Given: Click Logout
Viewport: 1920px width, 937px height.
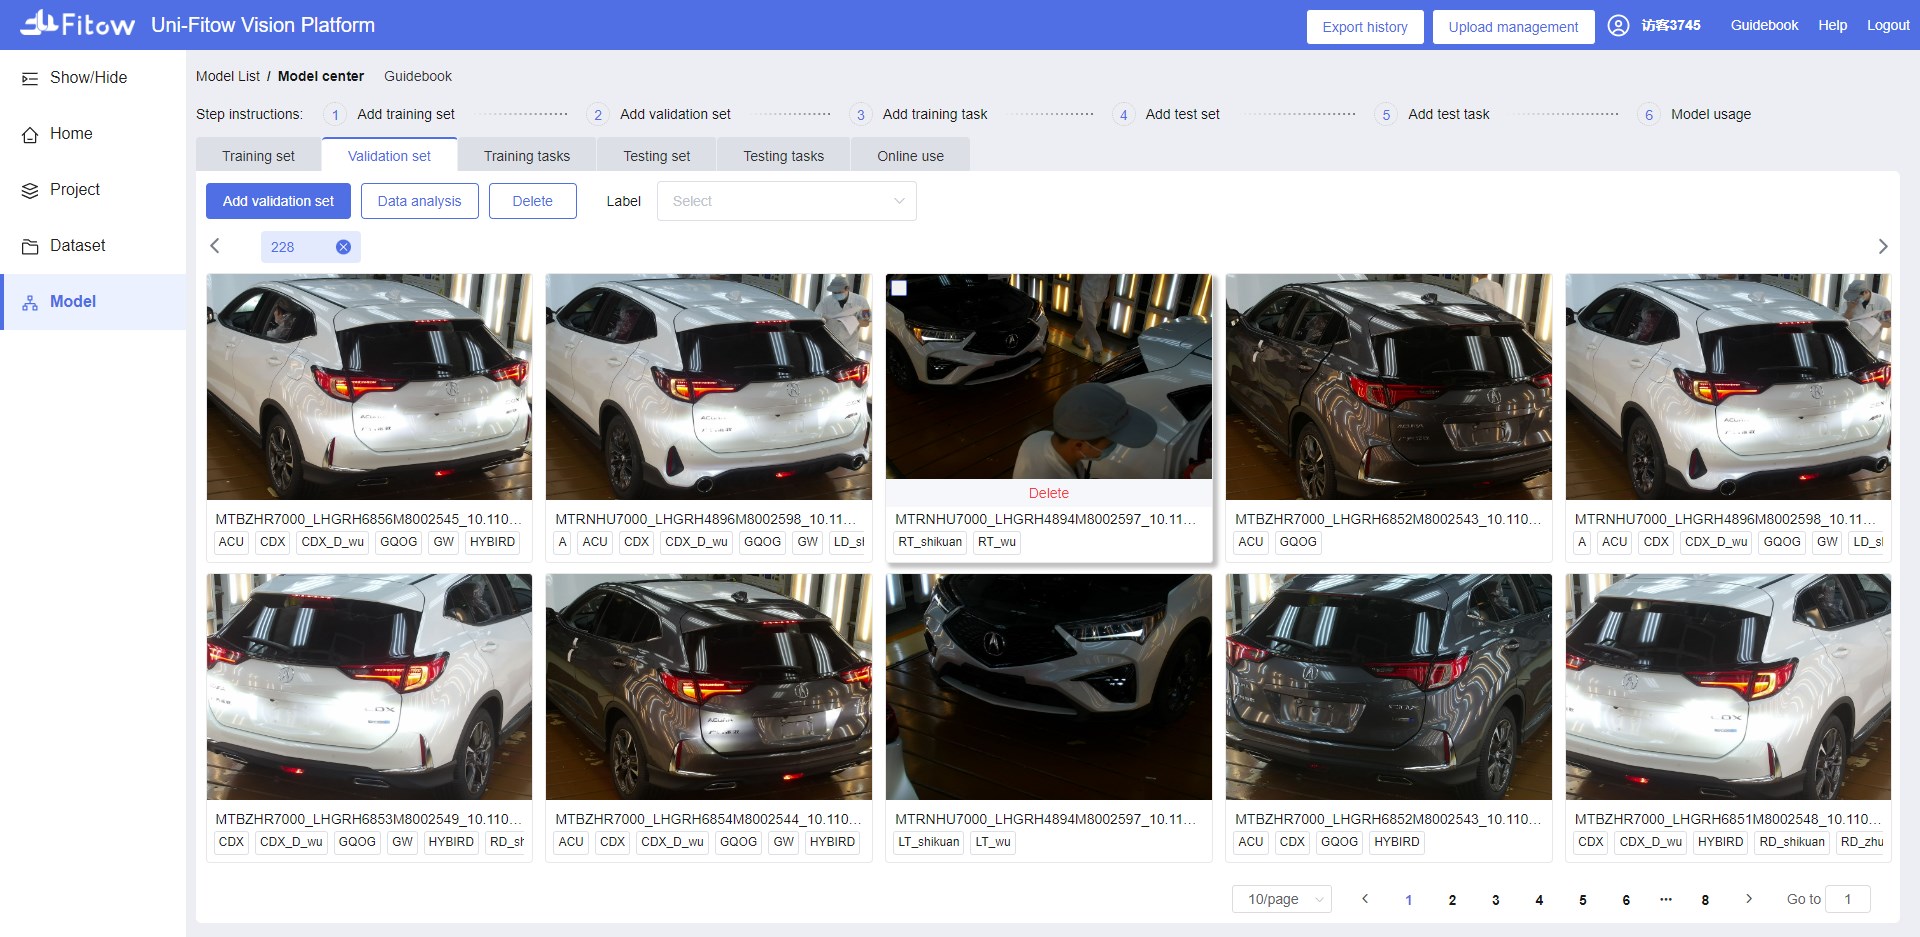Looking at the screenshot, I should 1888,26.
